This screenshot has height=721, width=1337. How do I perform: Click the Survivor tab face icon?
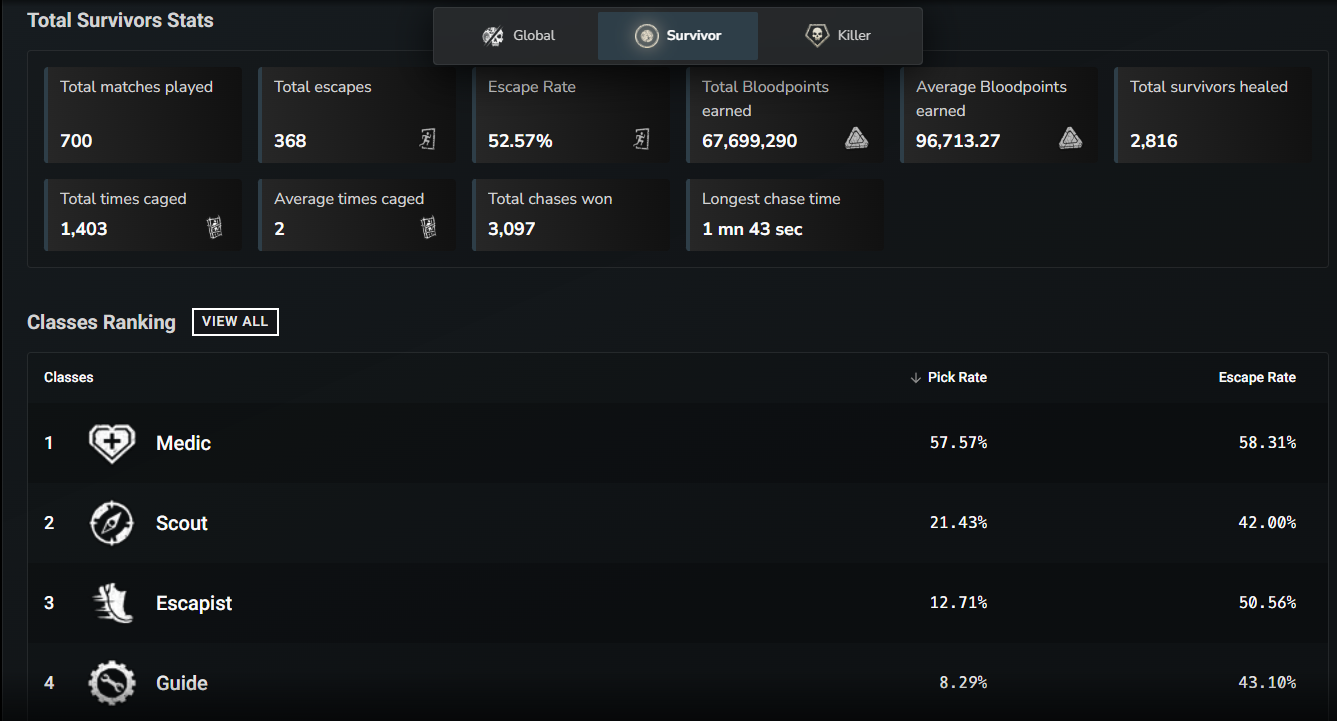point(647,36)
